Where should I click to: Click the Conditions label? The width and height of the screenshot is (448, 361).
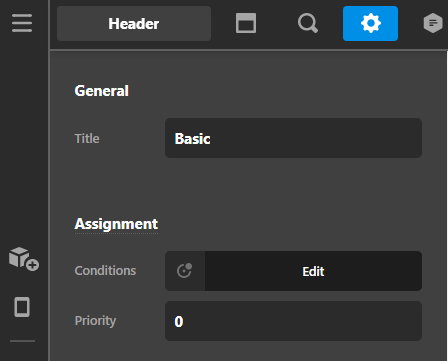click(105, 271)
